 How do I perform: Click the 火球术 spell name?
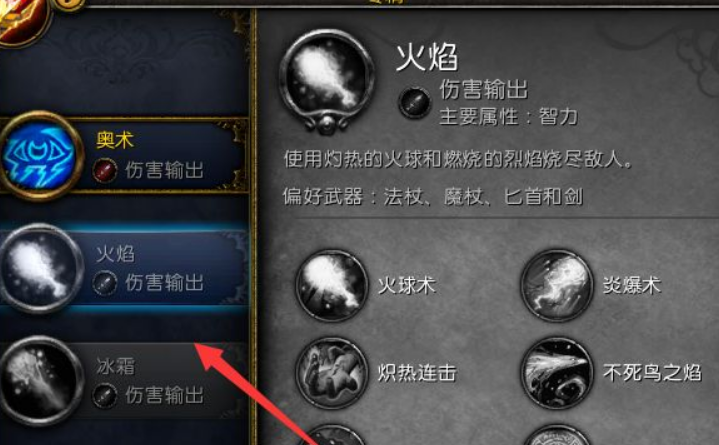click(x=406, y=285)
